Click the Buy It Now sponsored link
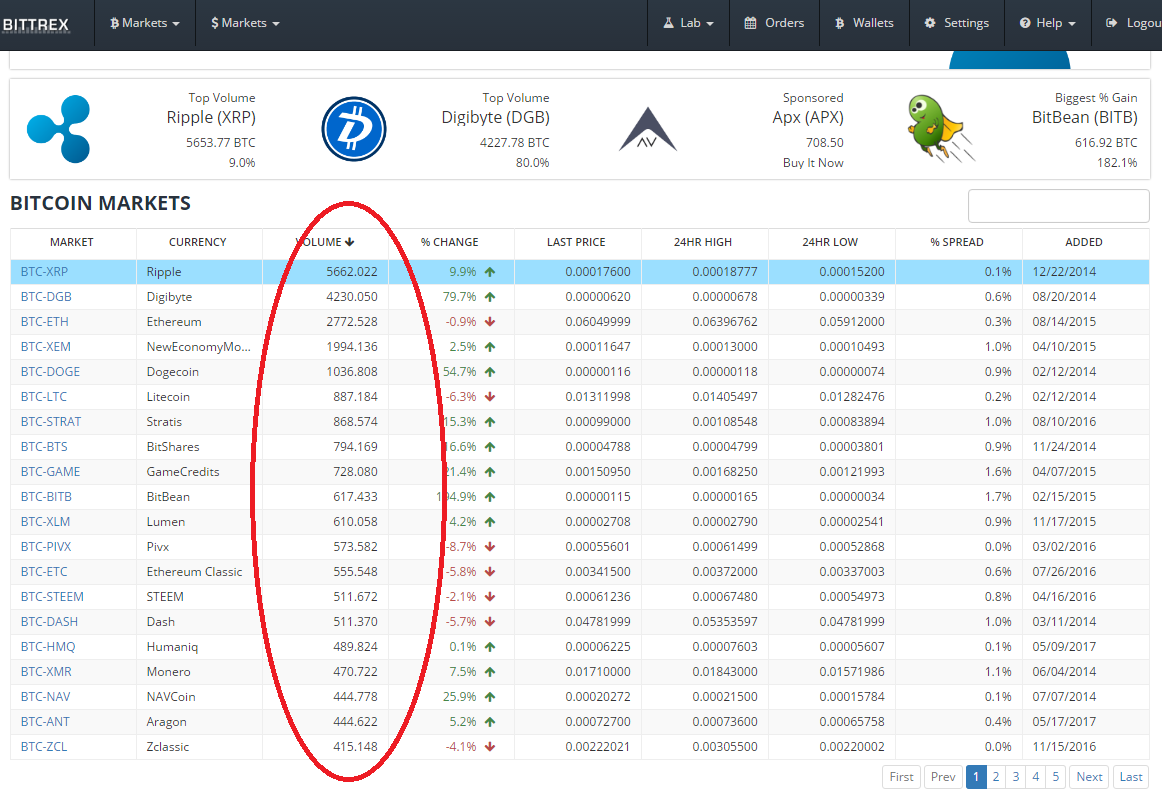The image size is (1162, 792). tap(813, 163)
